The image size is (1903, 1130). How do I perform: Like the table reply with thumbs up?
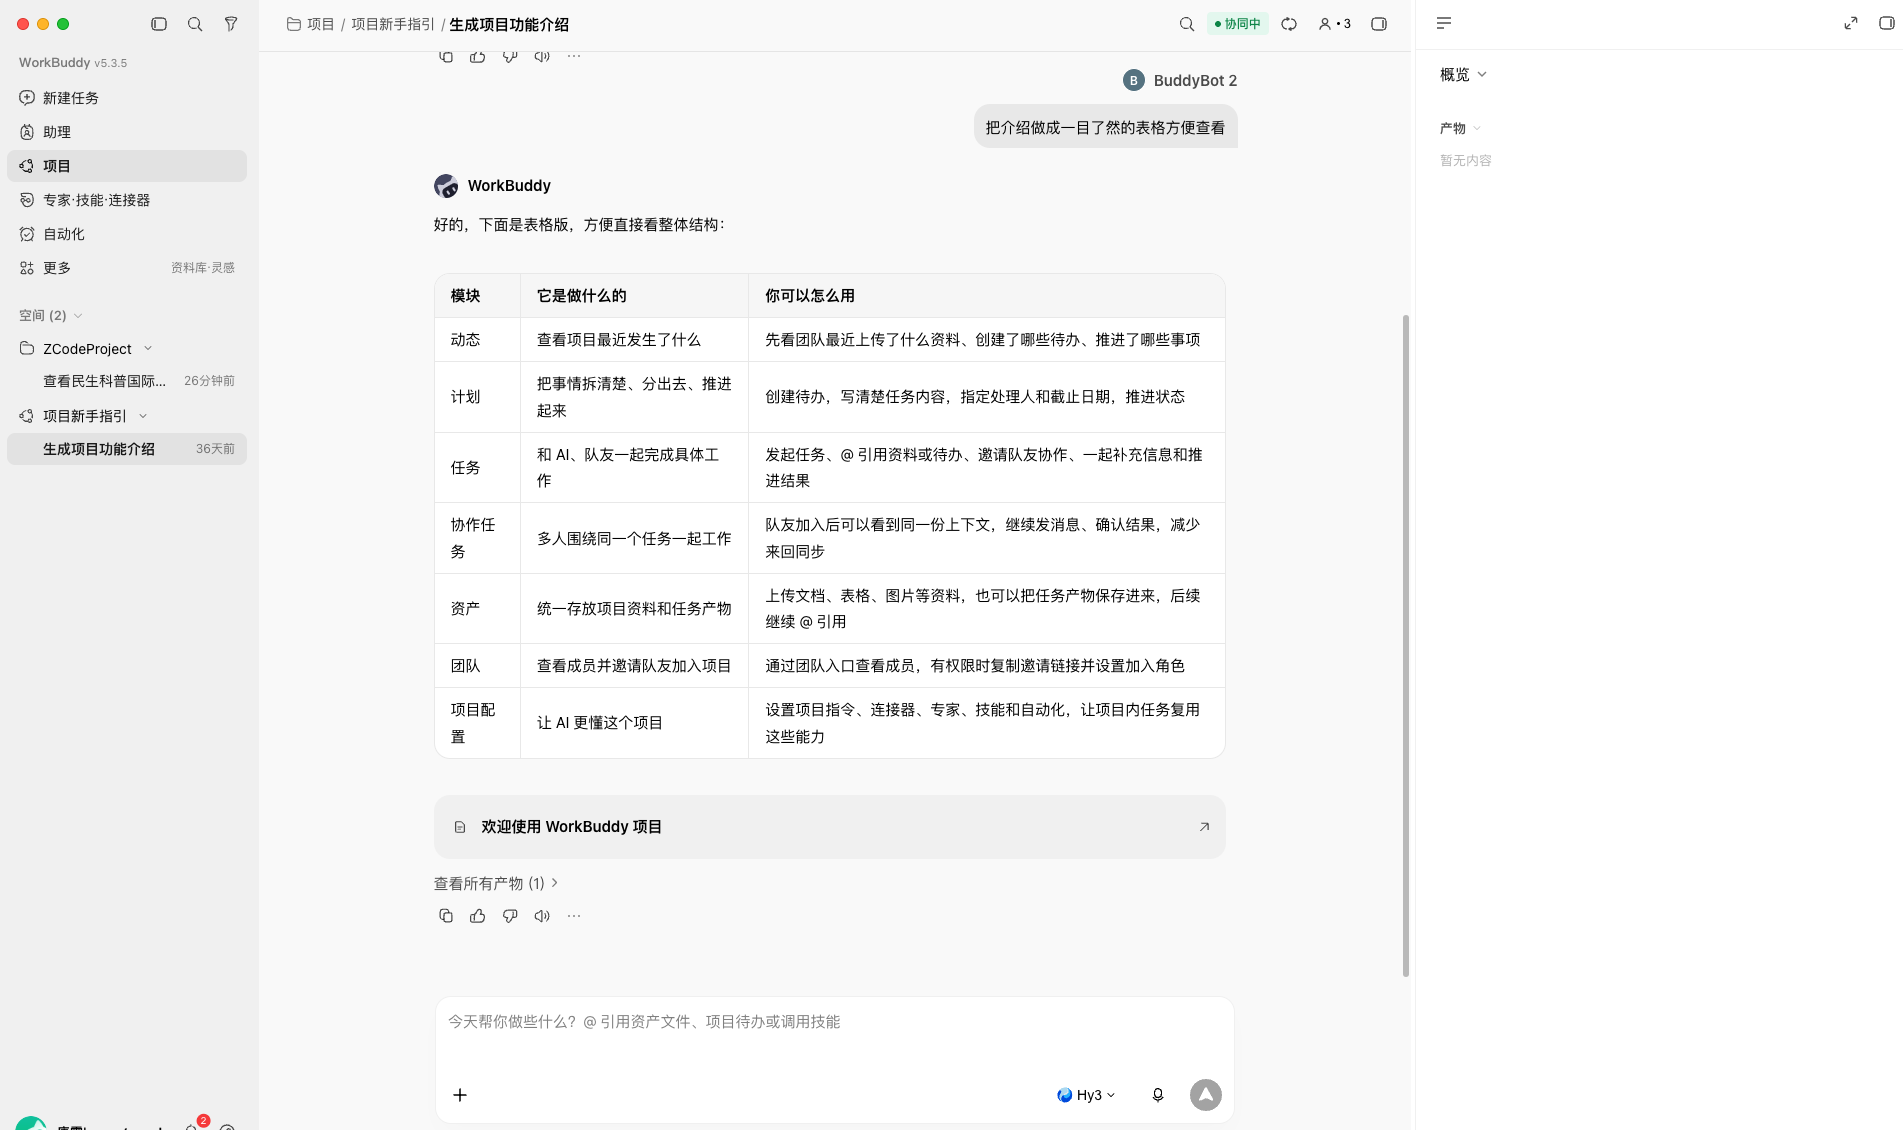point(478,916)
